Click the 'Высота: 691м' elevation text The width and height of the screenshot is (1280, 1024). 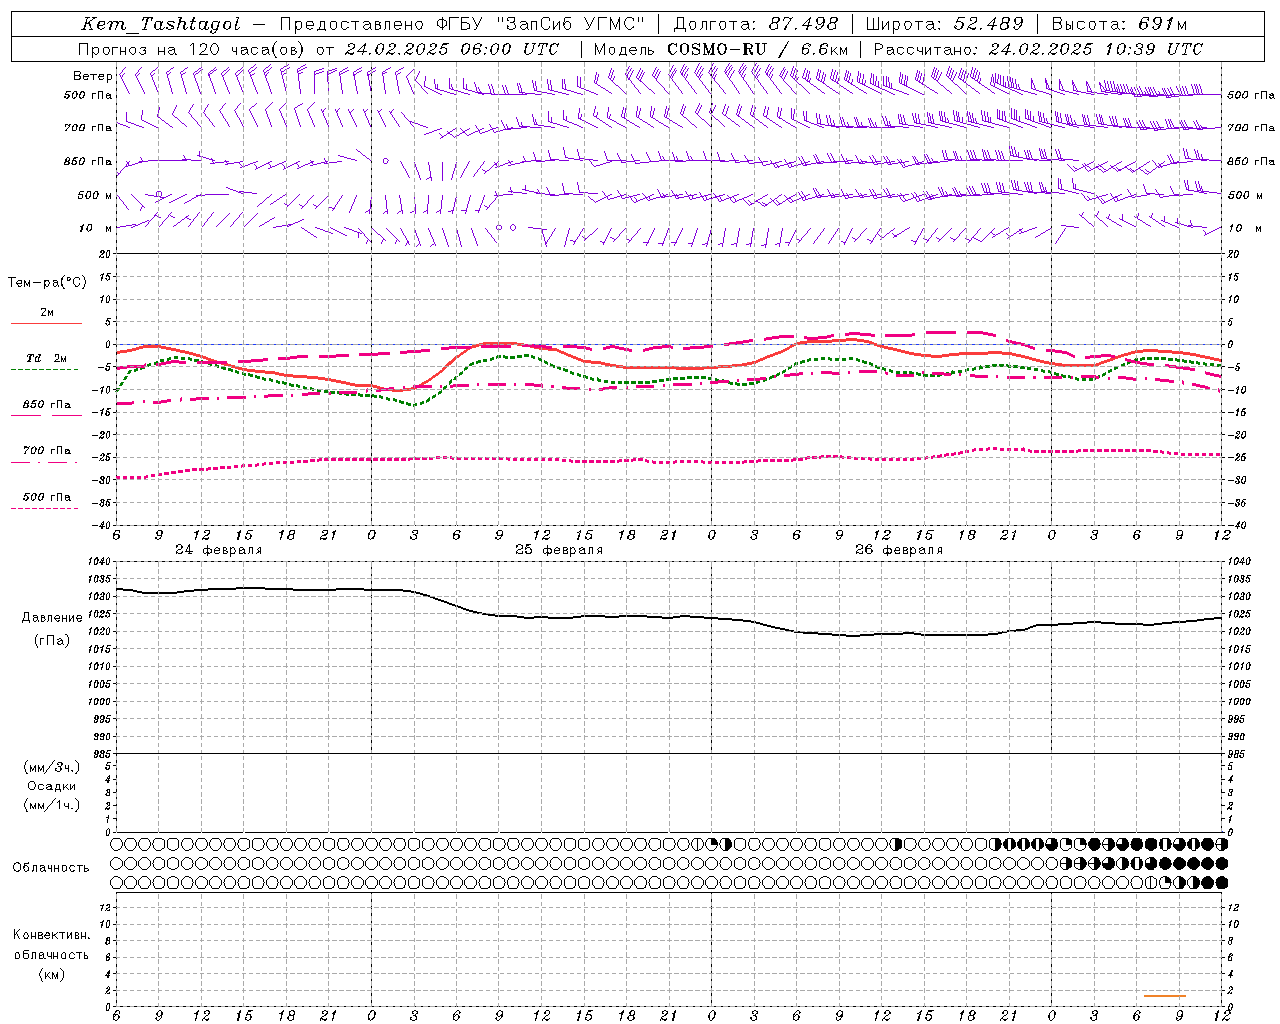pos(1120,24)
